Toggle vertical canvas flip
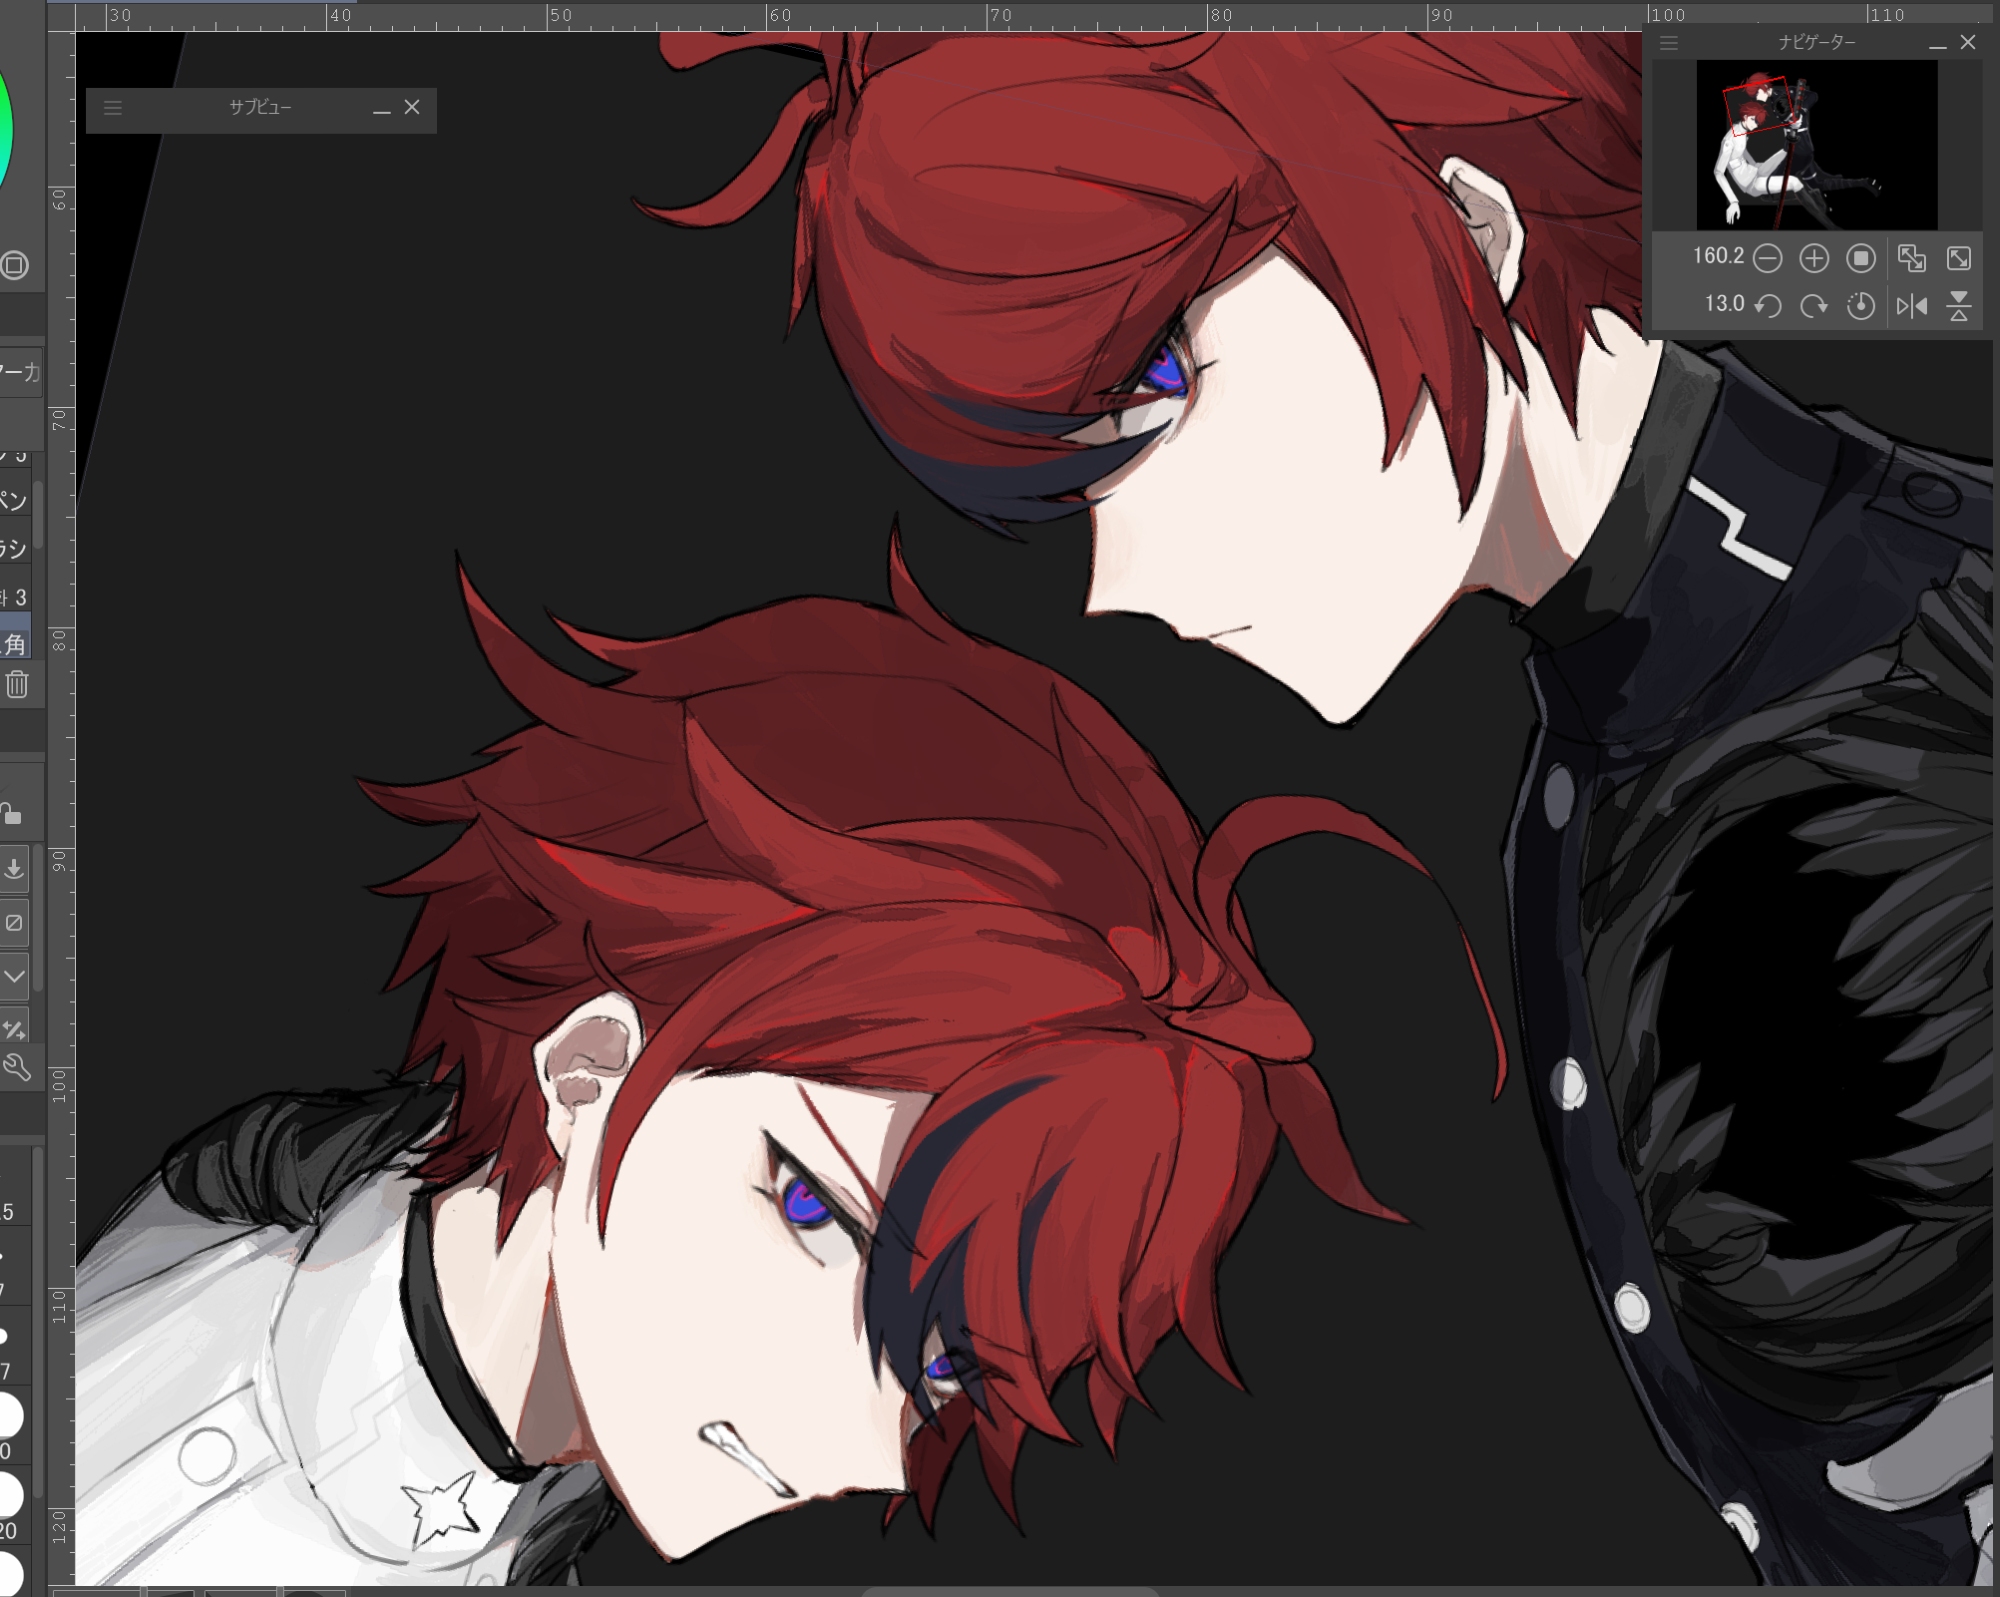Image resolution: width=2000 pixels, height=1597 pixels. point(1959,306)
